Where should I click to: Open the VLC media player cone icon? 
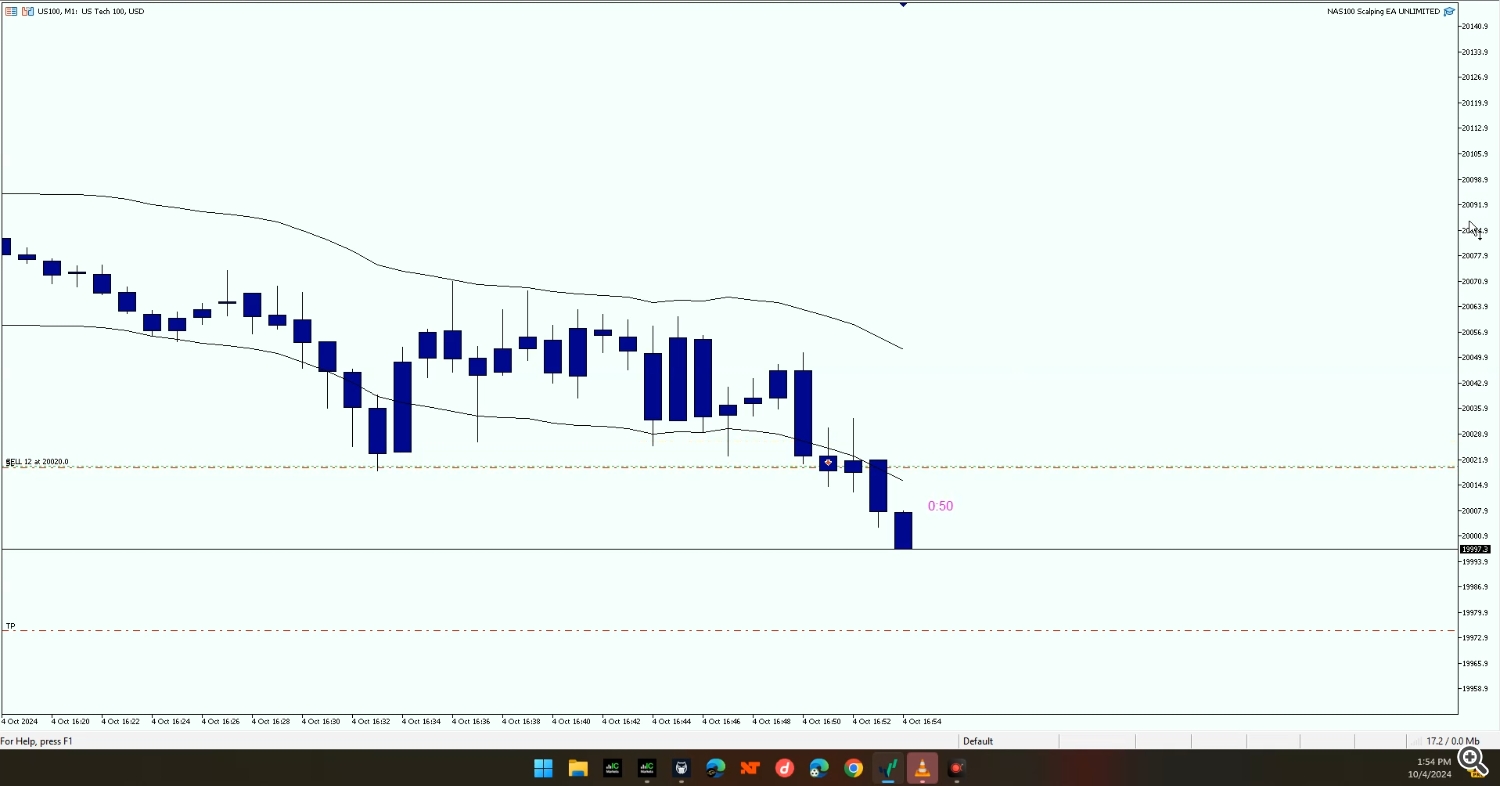click(922, 768)
